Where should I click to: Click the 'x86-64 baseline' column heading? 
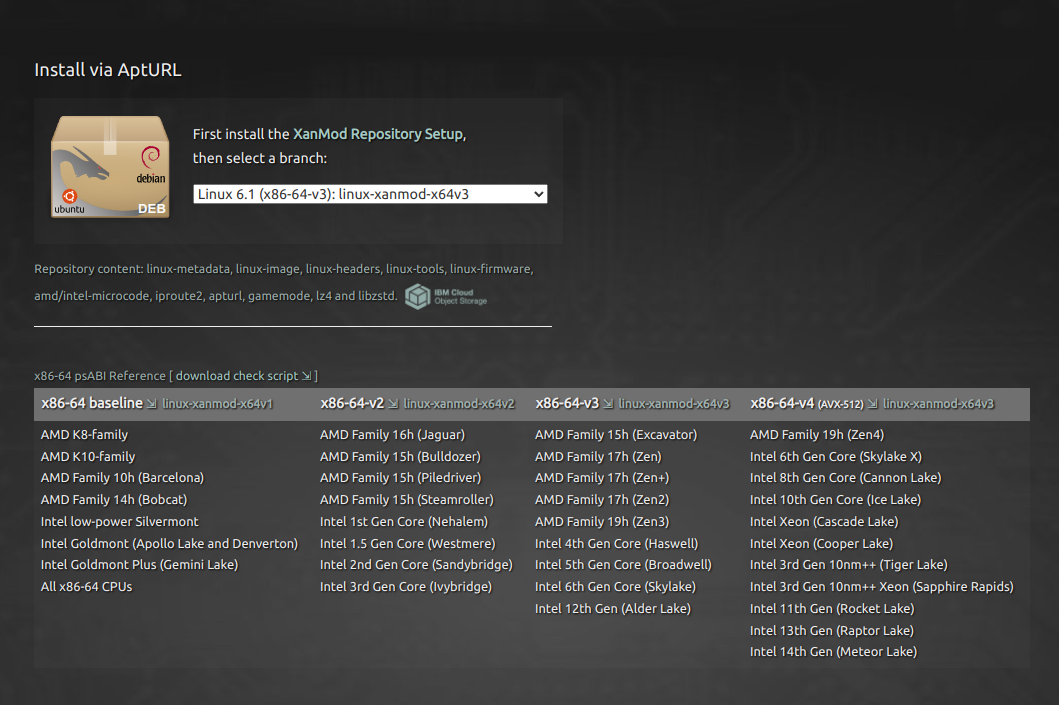(x=92, y=403)
